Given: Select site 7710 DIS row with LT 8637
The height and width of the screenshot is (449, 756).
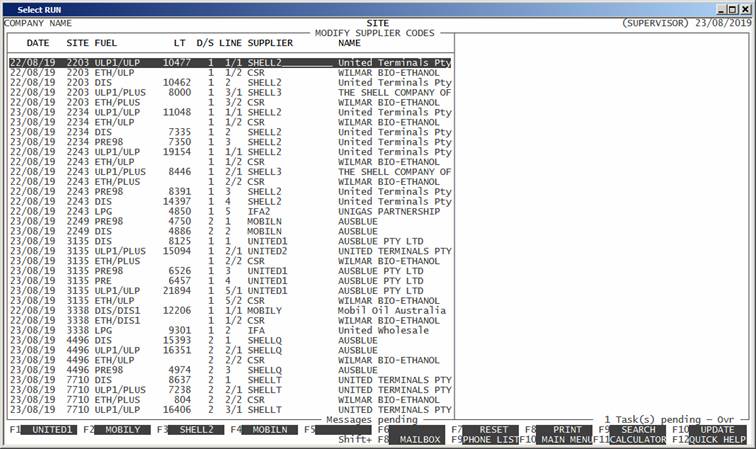Looking at the screenshot, I should pos(230,380).
